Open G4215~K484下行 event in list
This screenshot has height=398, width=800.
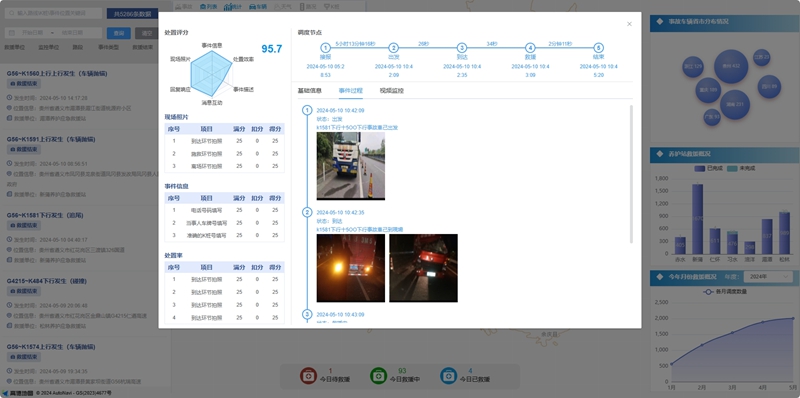click(46, 281)
